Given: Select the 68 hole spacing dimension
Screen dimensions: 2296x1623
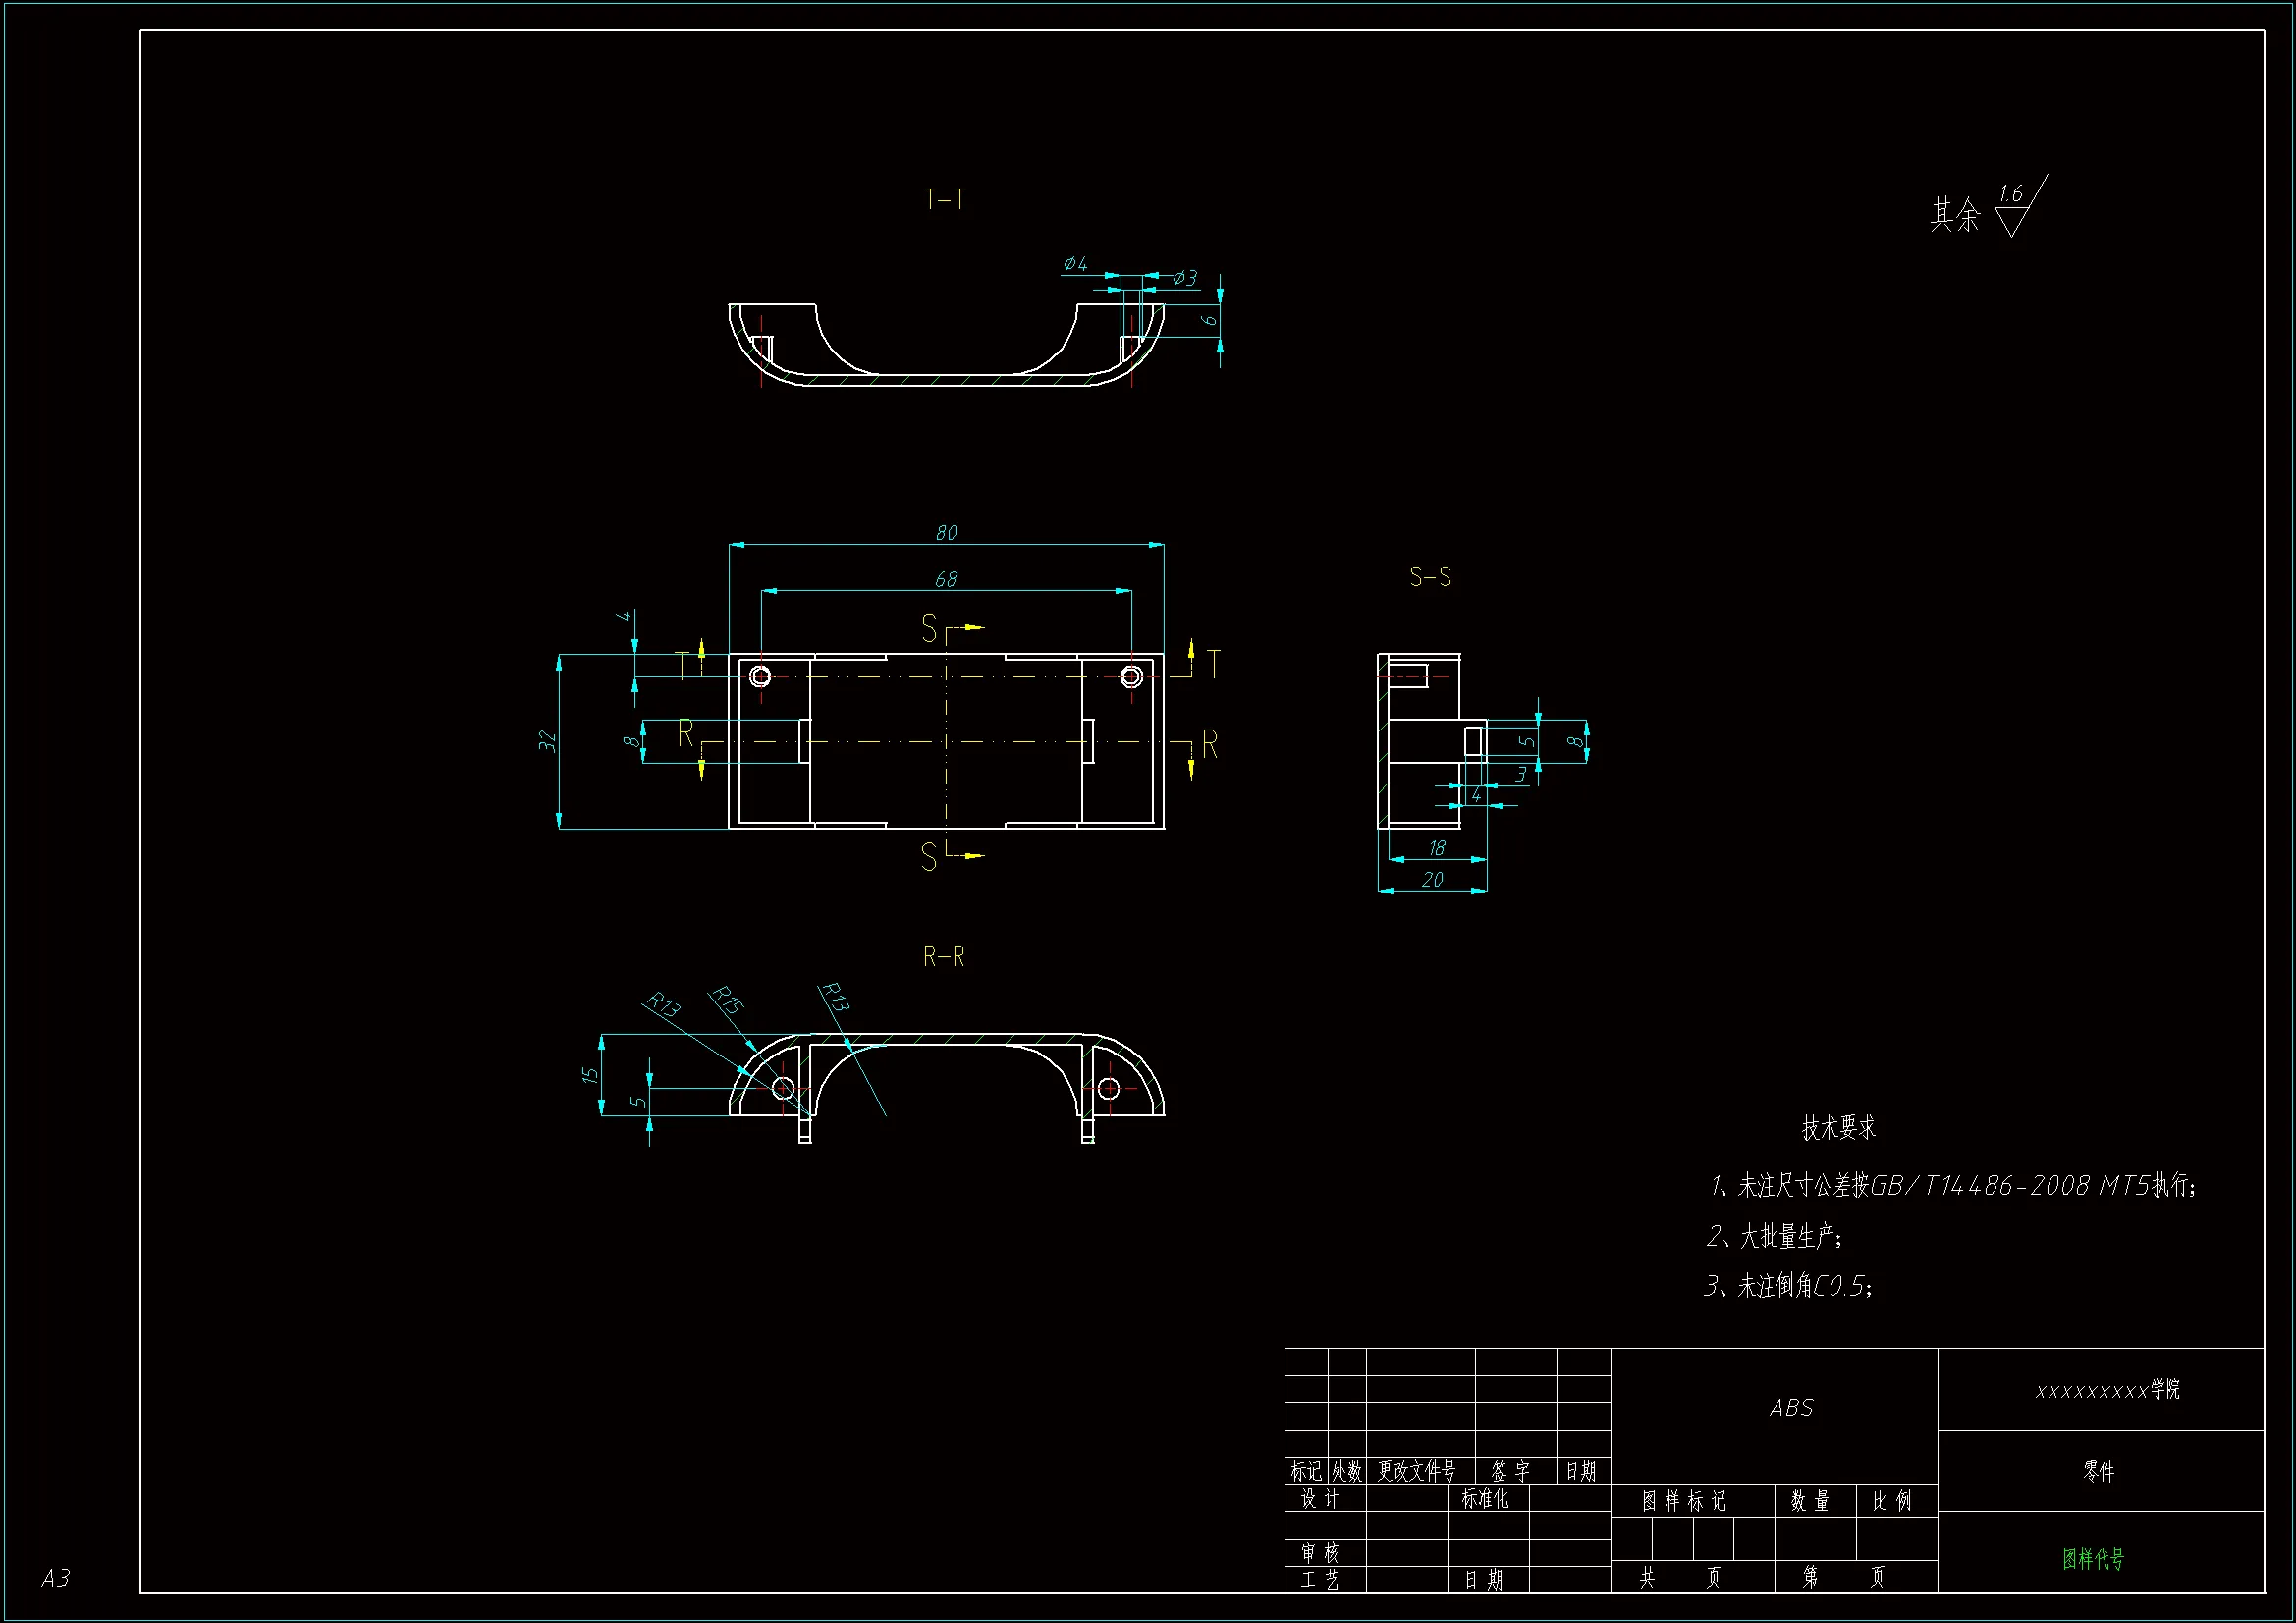Looking at the screenshot, I should click(946, 580).
